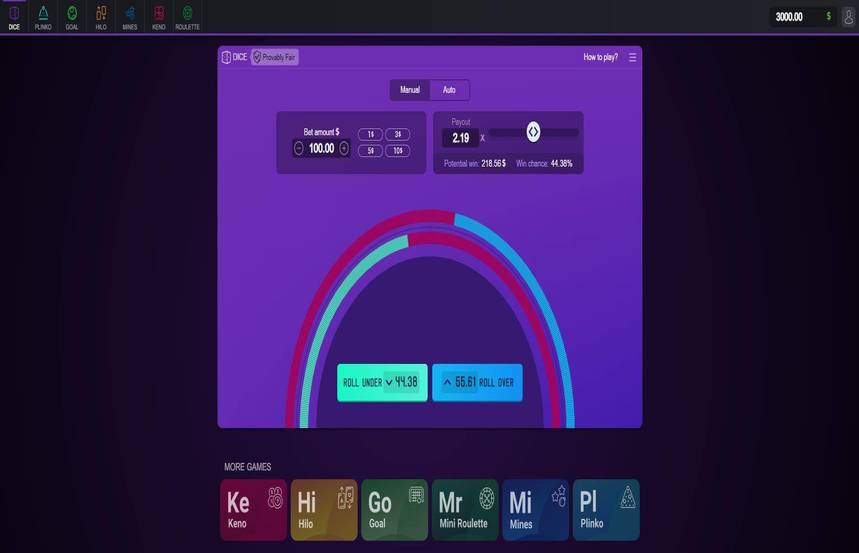The height and width of the screenshot is (553, 859).
Task: Toggle the Provably Fair badge
Action: pos(274,57)
